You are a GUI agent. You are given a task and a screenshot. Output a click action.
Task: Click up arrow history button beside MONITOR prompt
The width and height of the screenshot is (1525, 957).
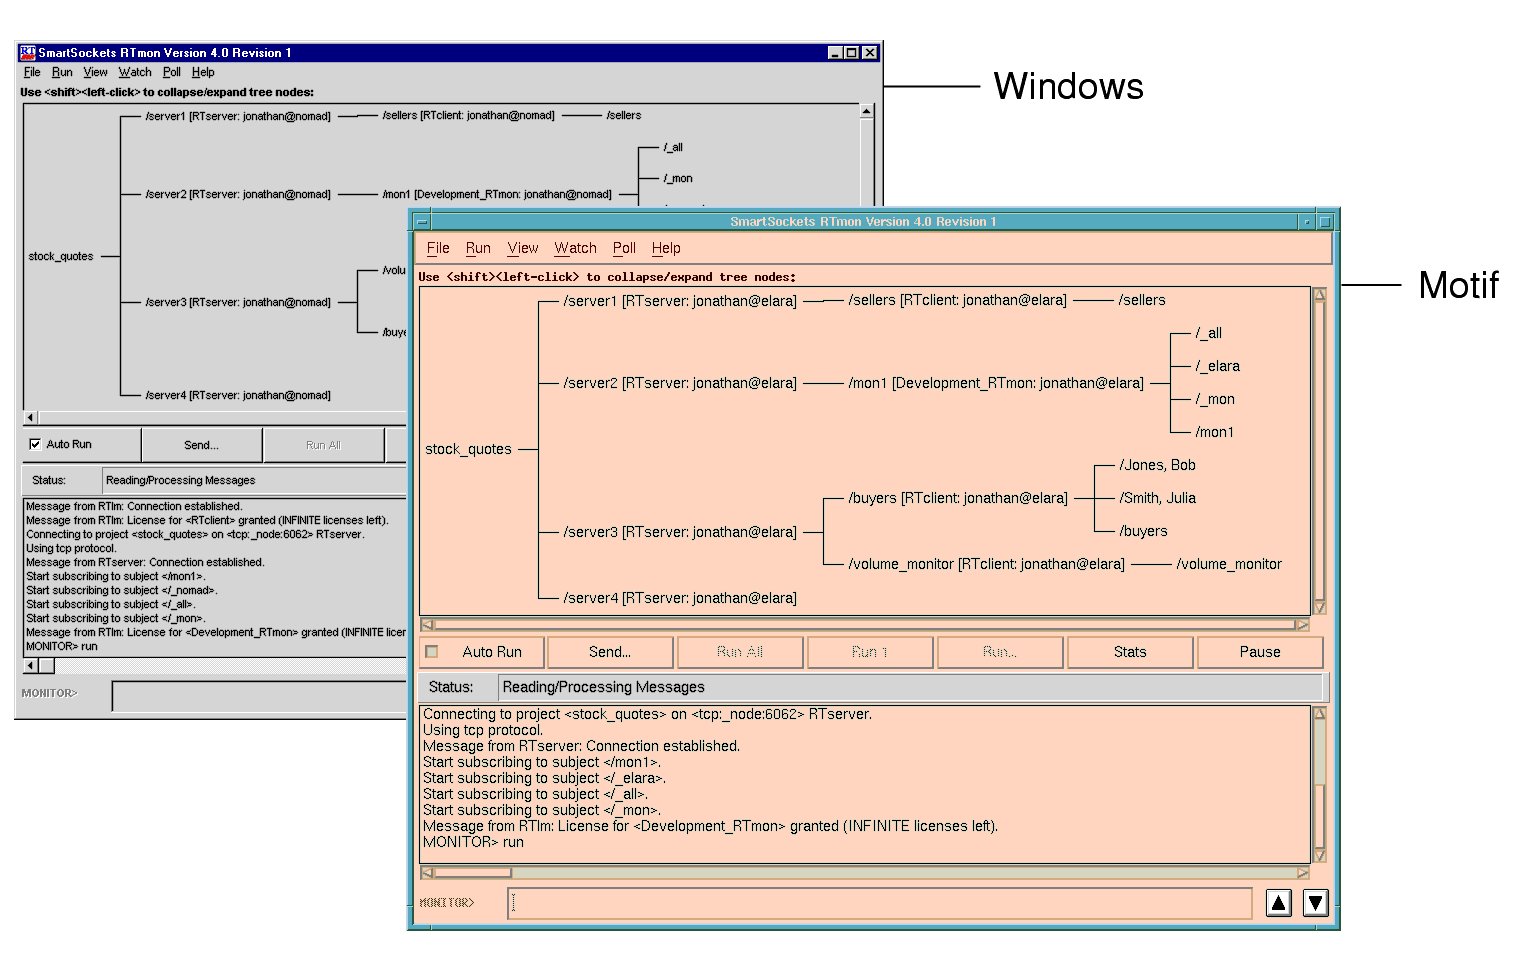(x=1279, y=903)
